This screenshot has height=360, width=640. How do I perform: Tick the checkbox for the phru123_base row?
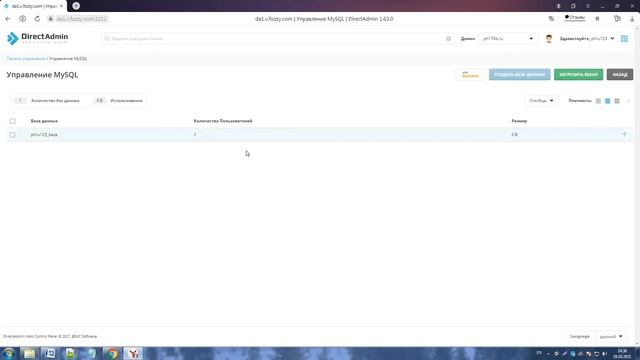13,135
